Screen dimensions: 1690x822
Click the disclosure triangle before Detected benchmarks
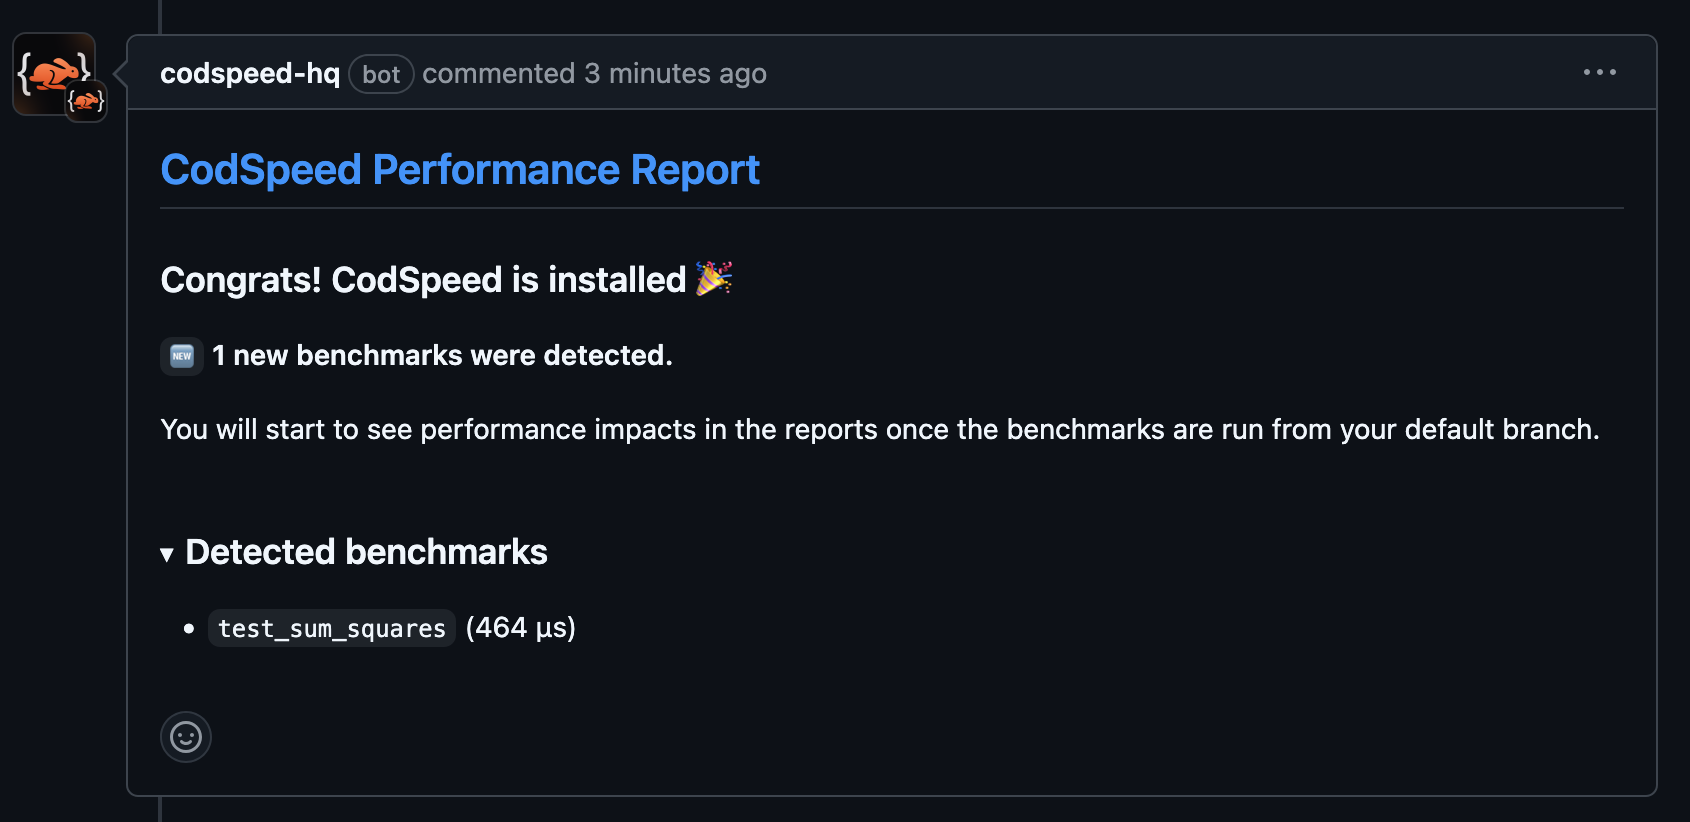tap(167, 554)
